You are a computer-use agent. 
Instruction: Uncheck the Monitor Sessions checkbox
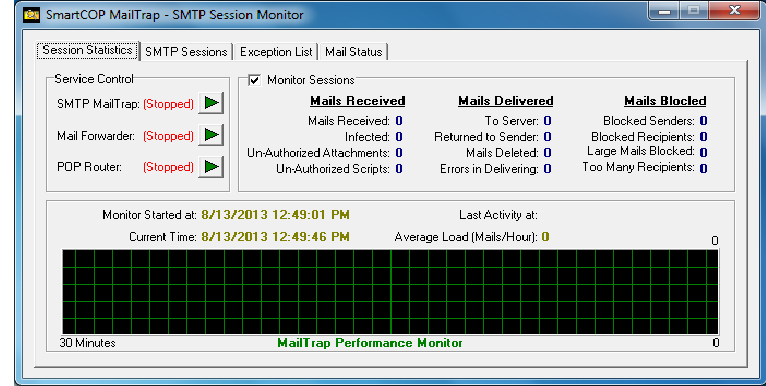point(255,80)
